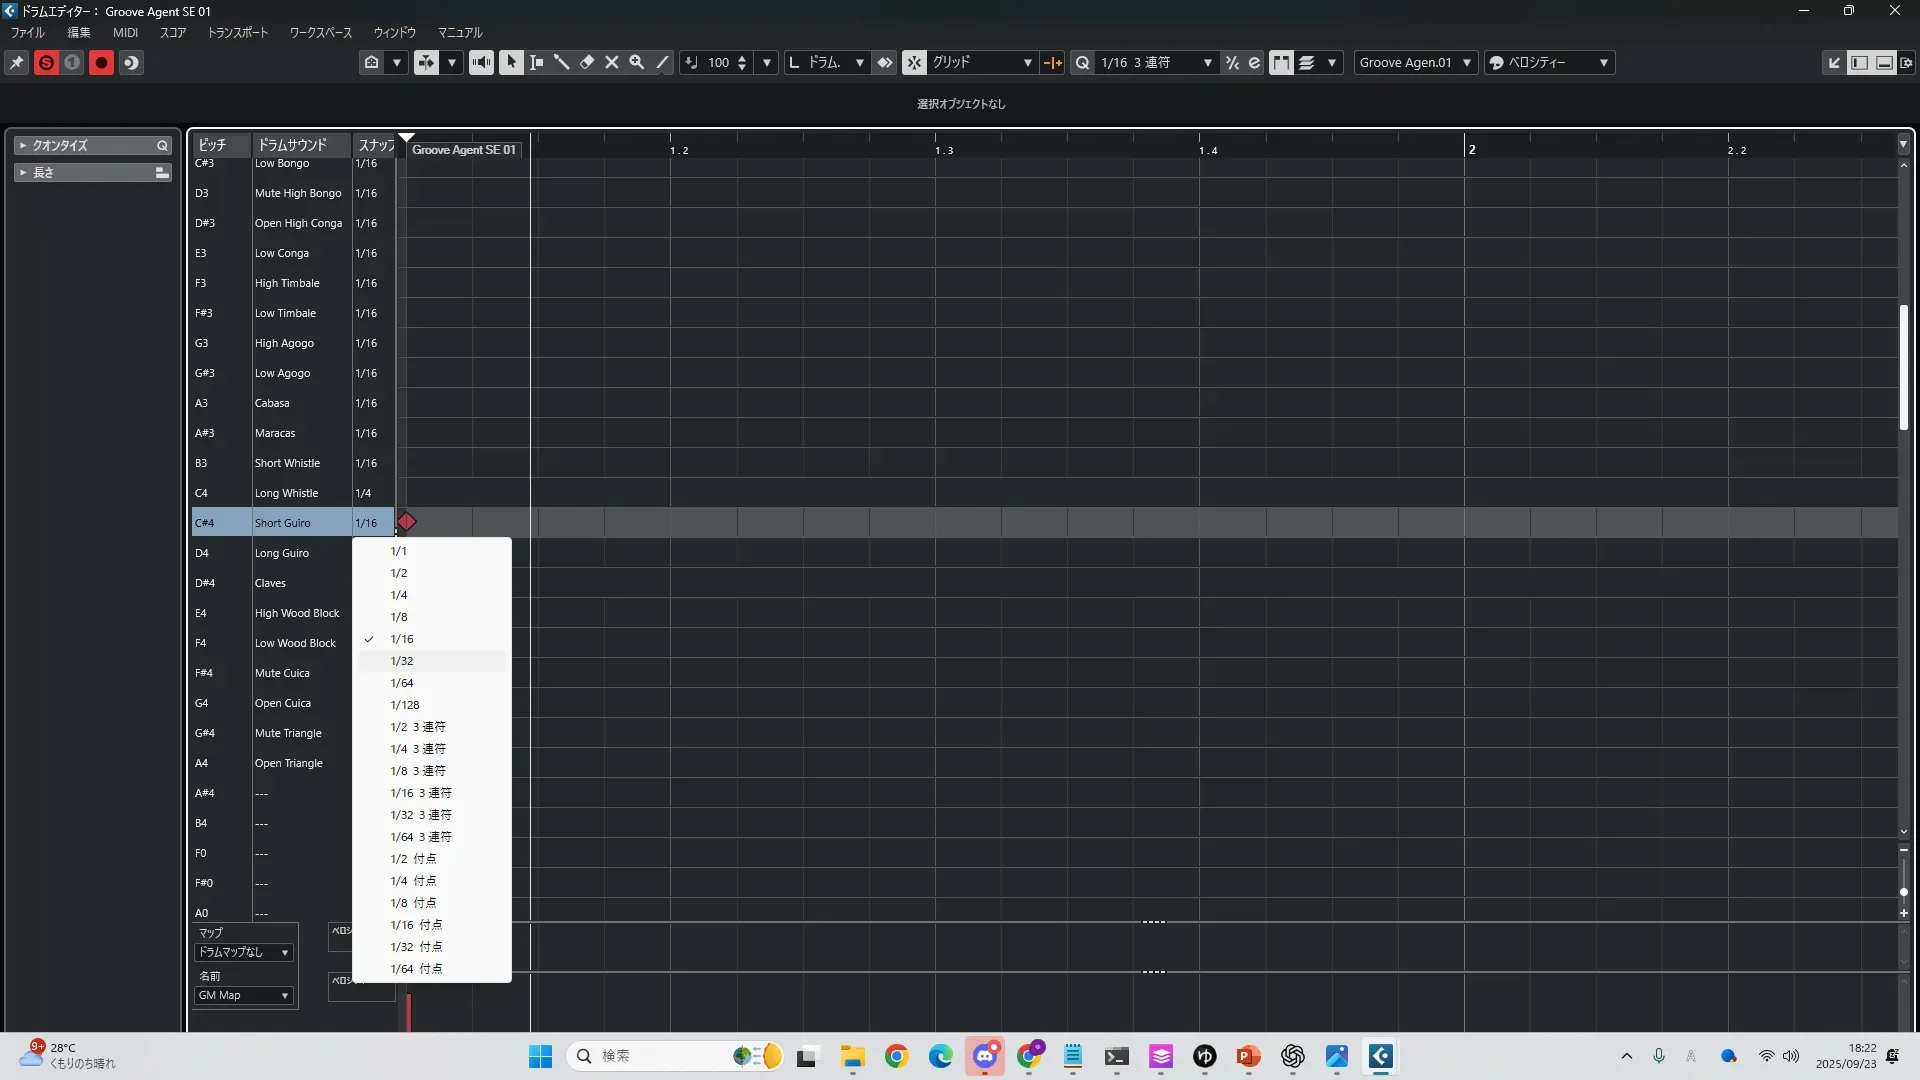Click the red note diamond on Short Guiro
Viewport: 1920px width, 1080px height.
pos(407,522)
